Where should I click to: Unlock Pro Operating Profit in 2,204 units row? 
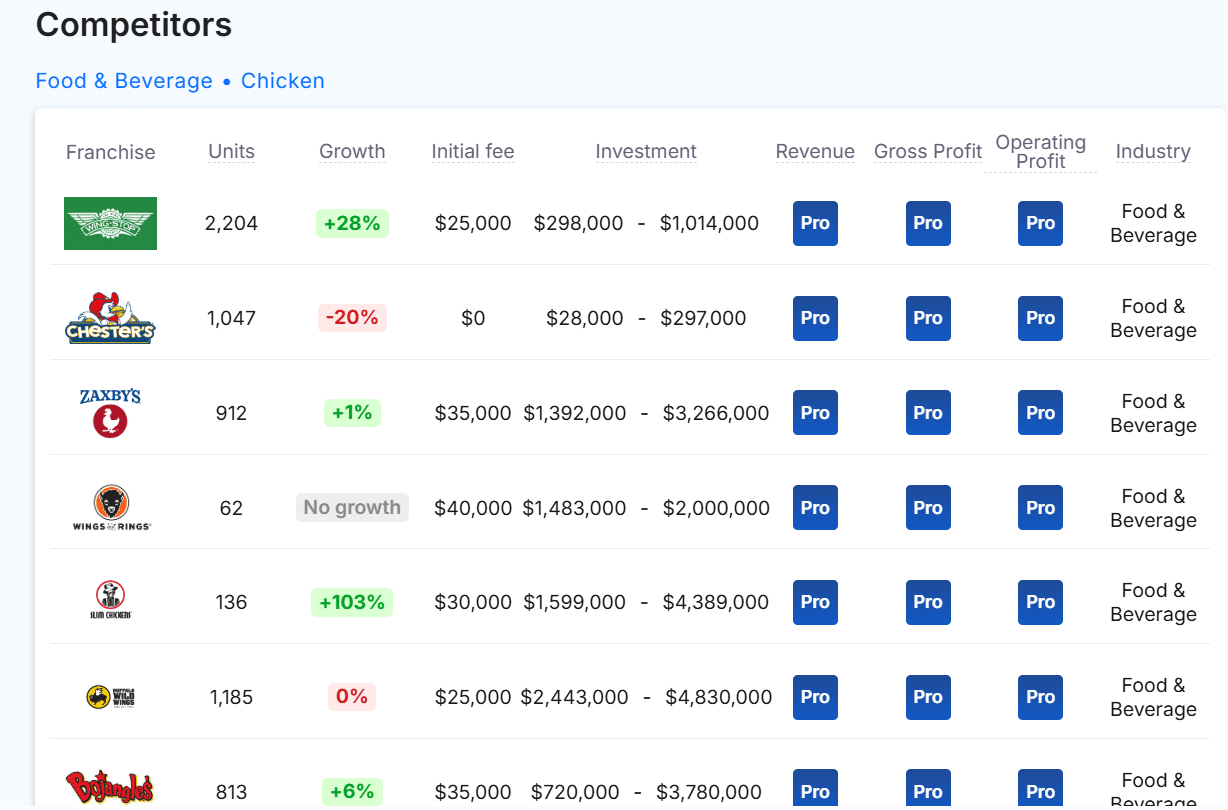pos(1040,223)
